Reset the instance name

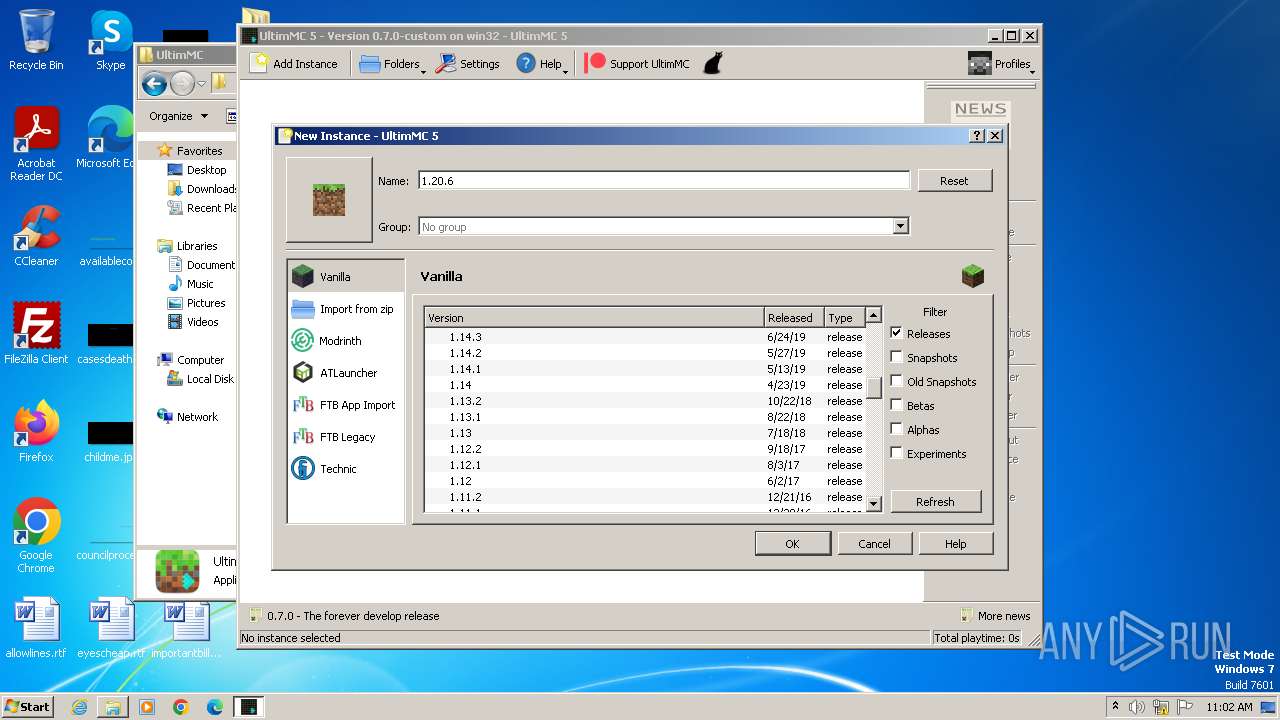point(954,181)
